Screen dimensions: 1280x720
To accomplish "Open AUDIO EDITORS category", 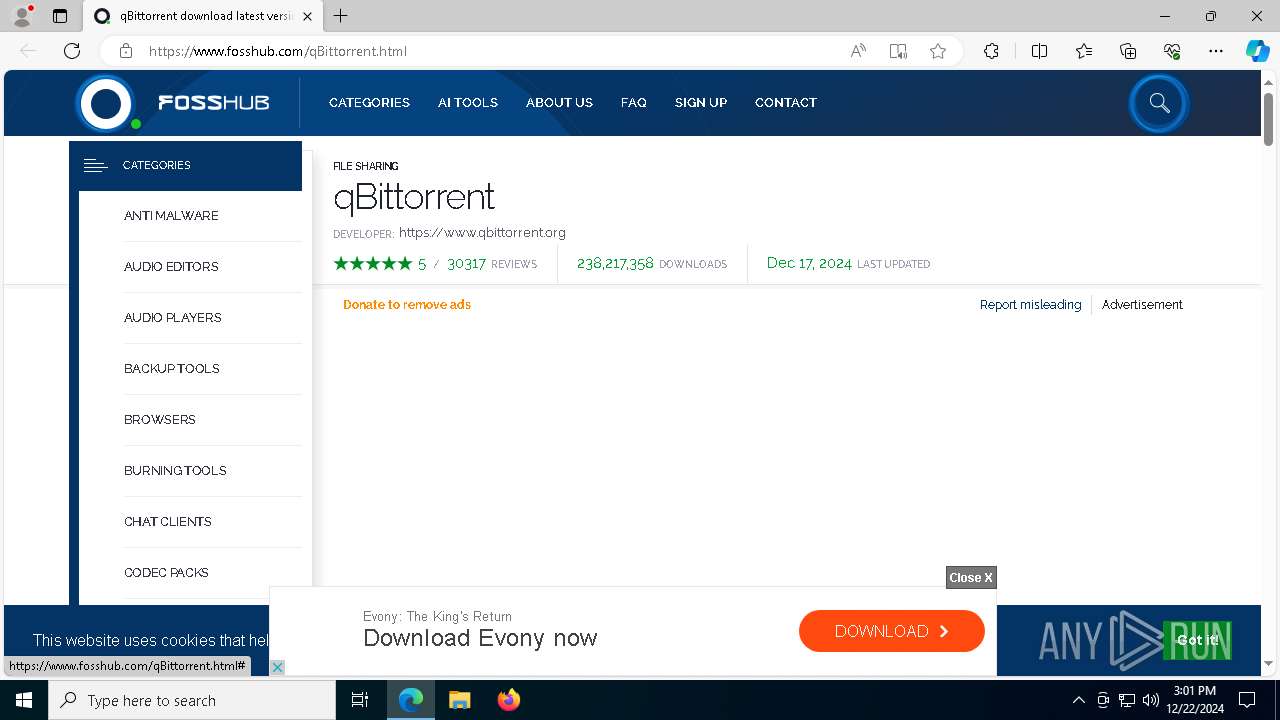I will [171, 267].
